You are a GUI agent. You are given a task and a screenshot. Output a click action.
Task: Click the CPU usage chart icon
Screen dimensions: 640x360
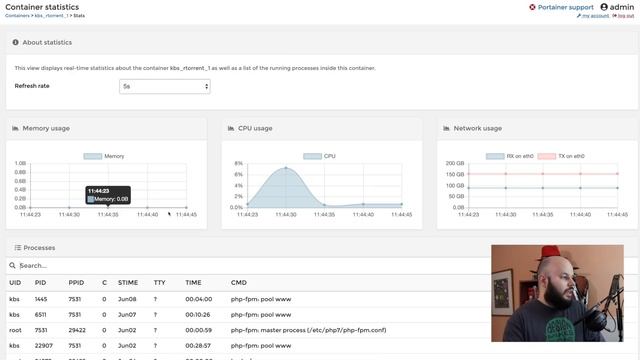(x=231, y=128)
